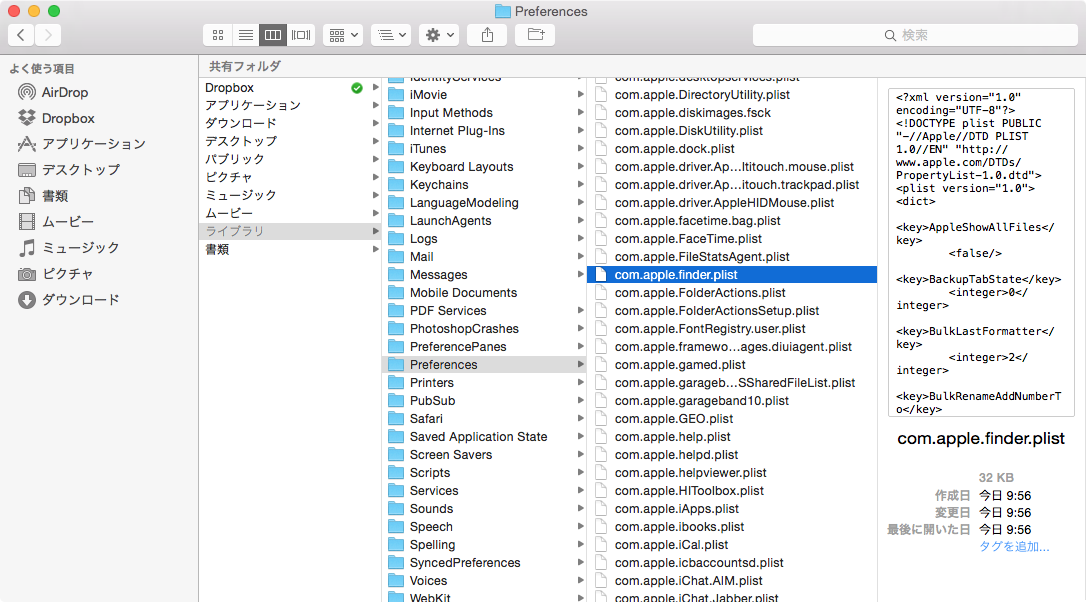Expand the ミュージック folder arrow in first column

[x=376, y=195]
